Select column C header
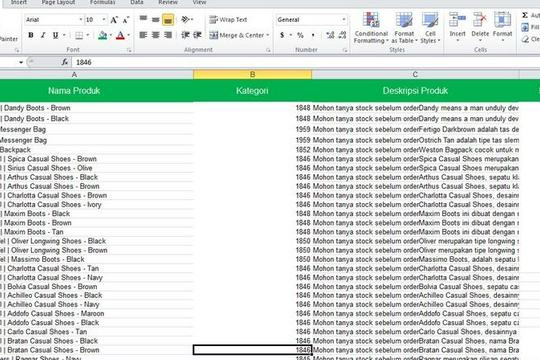Viewport: 540px width, 360px height. click(415, 74)
